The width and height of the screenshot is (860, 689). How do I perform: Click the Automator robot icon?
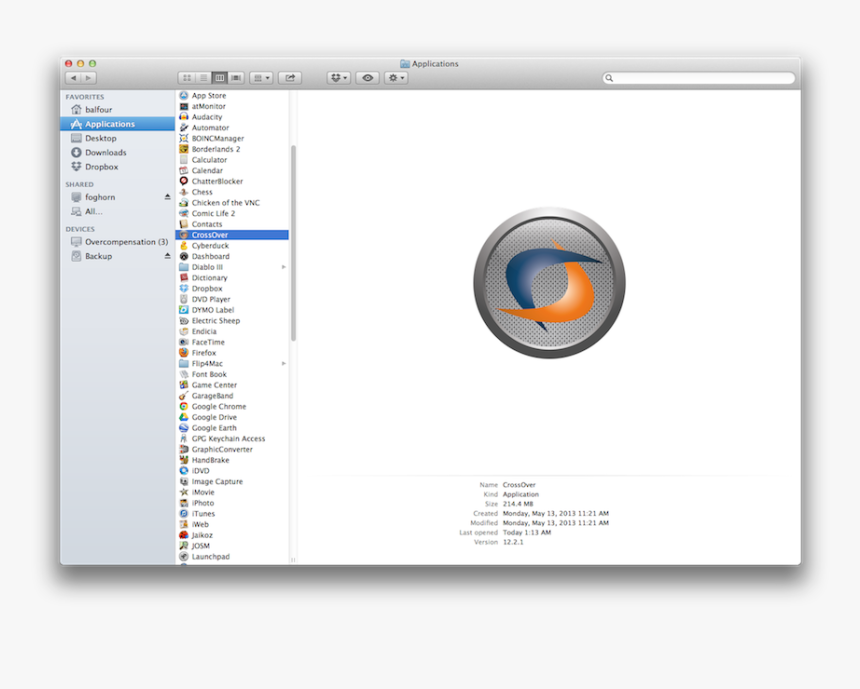pyautogui.click(x=184, y=128)
